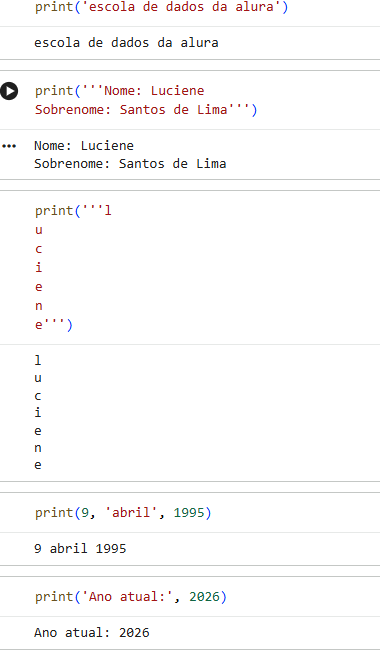Click code line print(9, 'abril', 1995)
Screen dimensions: 380x652
click(x=123, y=513)
